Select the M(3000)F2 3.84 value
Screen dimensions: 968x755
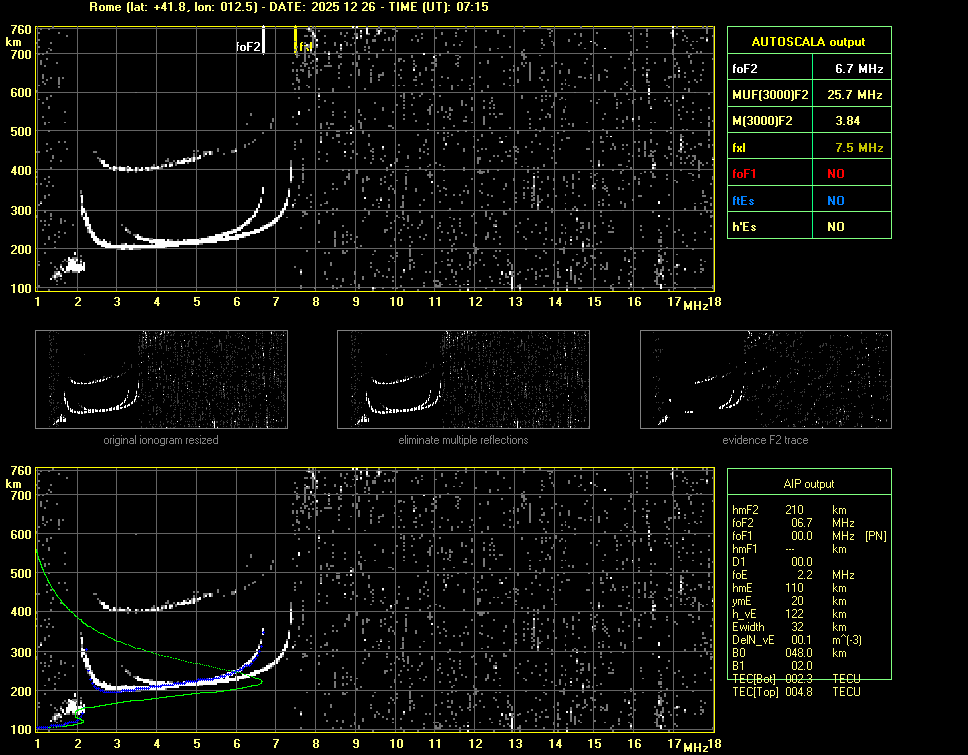point(848,121)
